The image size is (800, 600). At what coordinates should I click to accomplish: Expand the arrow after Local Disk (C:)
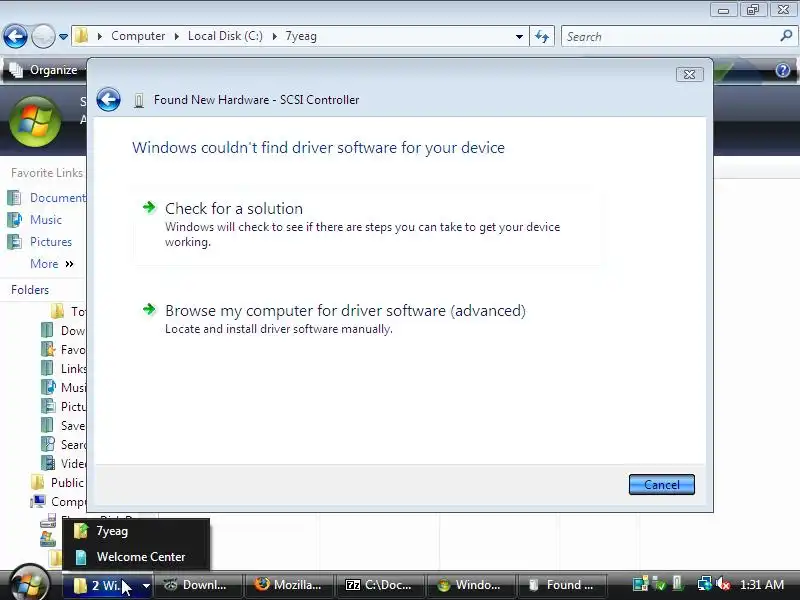(274, 36)
